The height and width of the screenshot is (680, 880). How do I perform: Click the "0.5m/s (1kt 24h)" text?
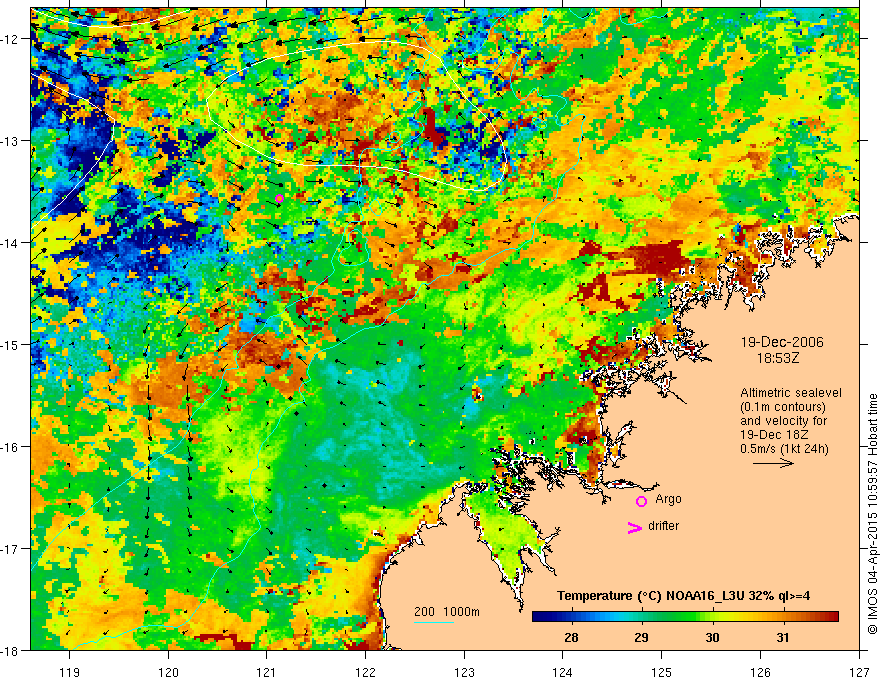click(784, 449)
